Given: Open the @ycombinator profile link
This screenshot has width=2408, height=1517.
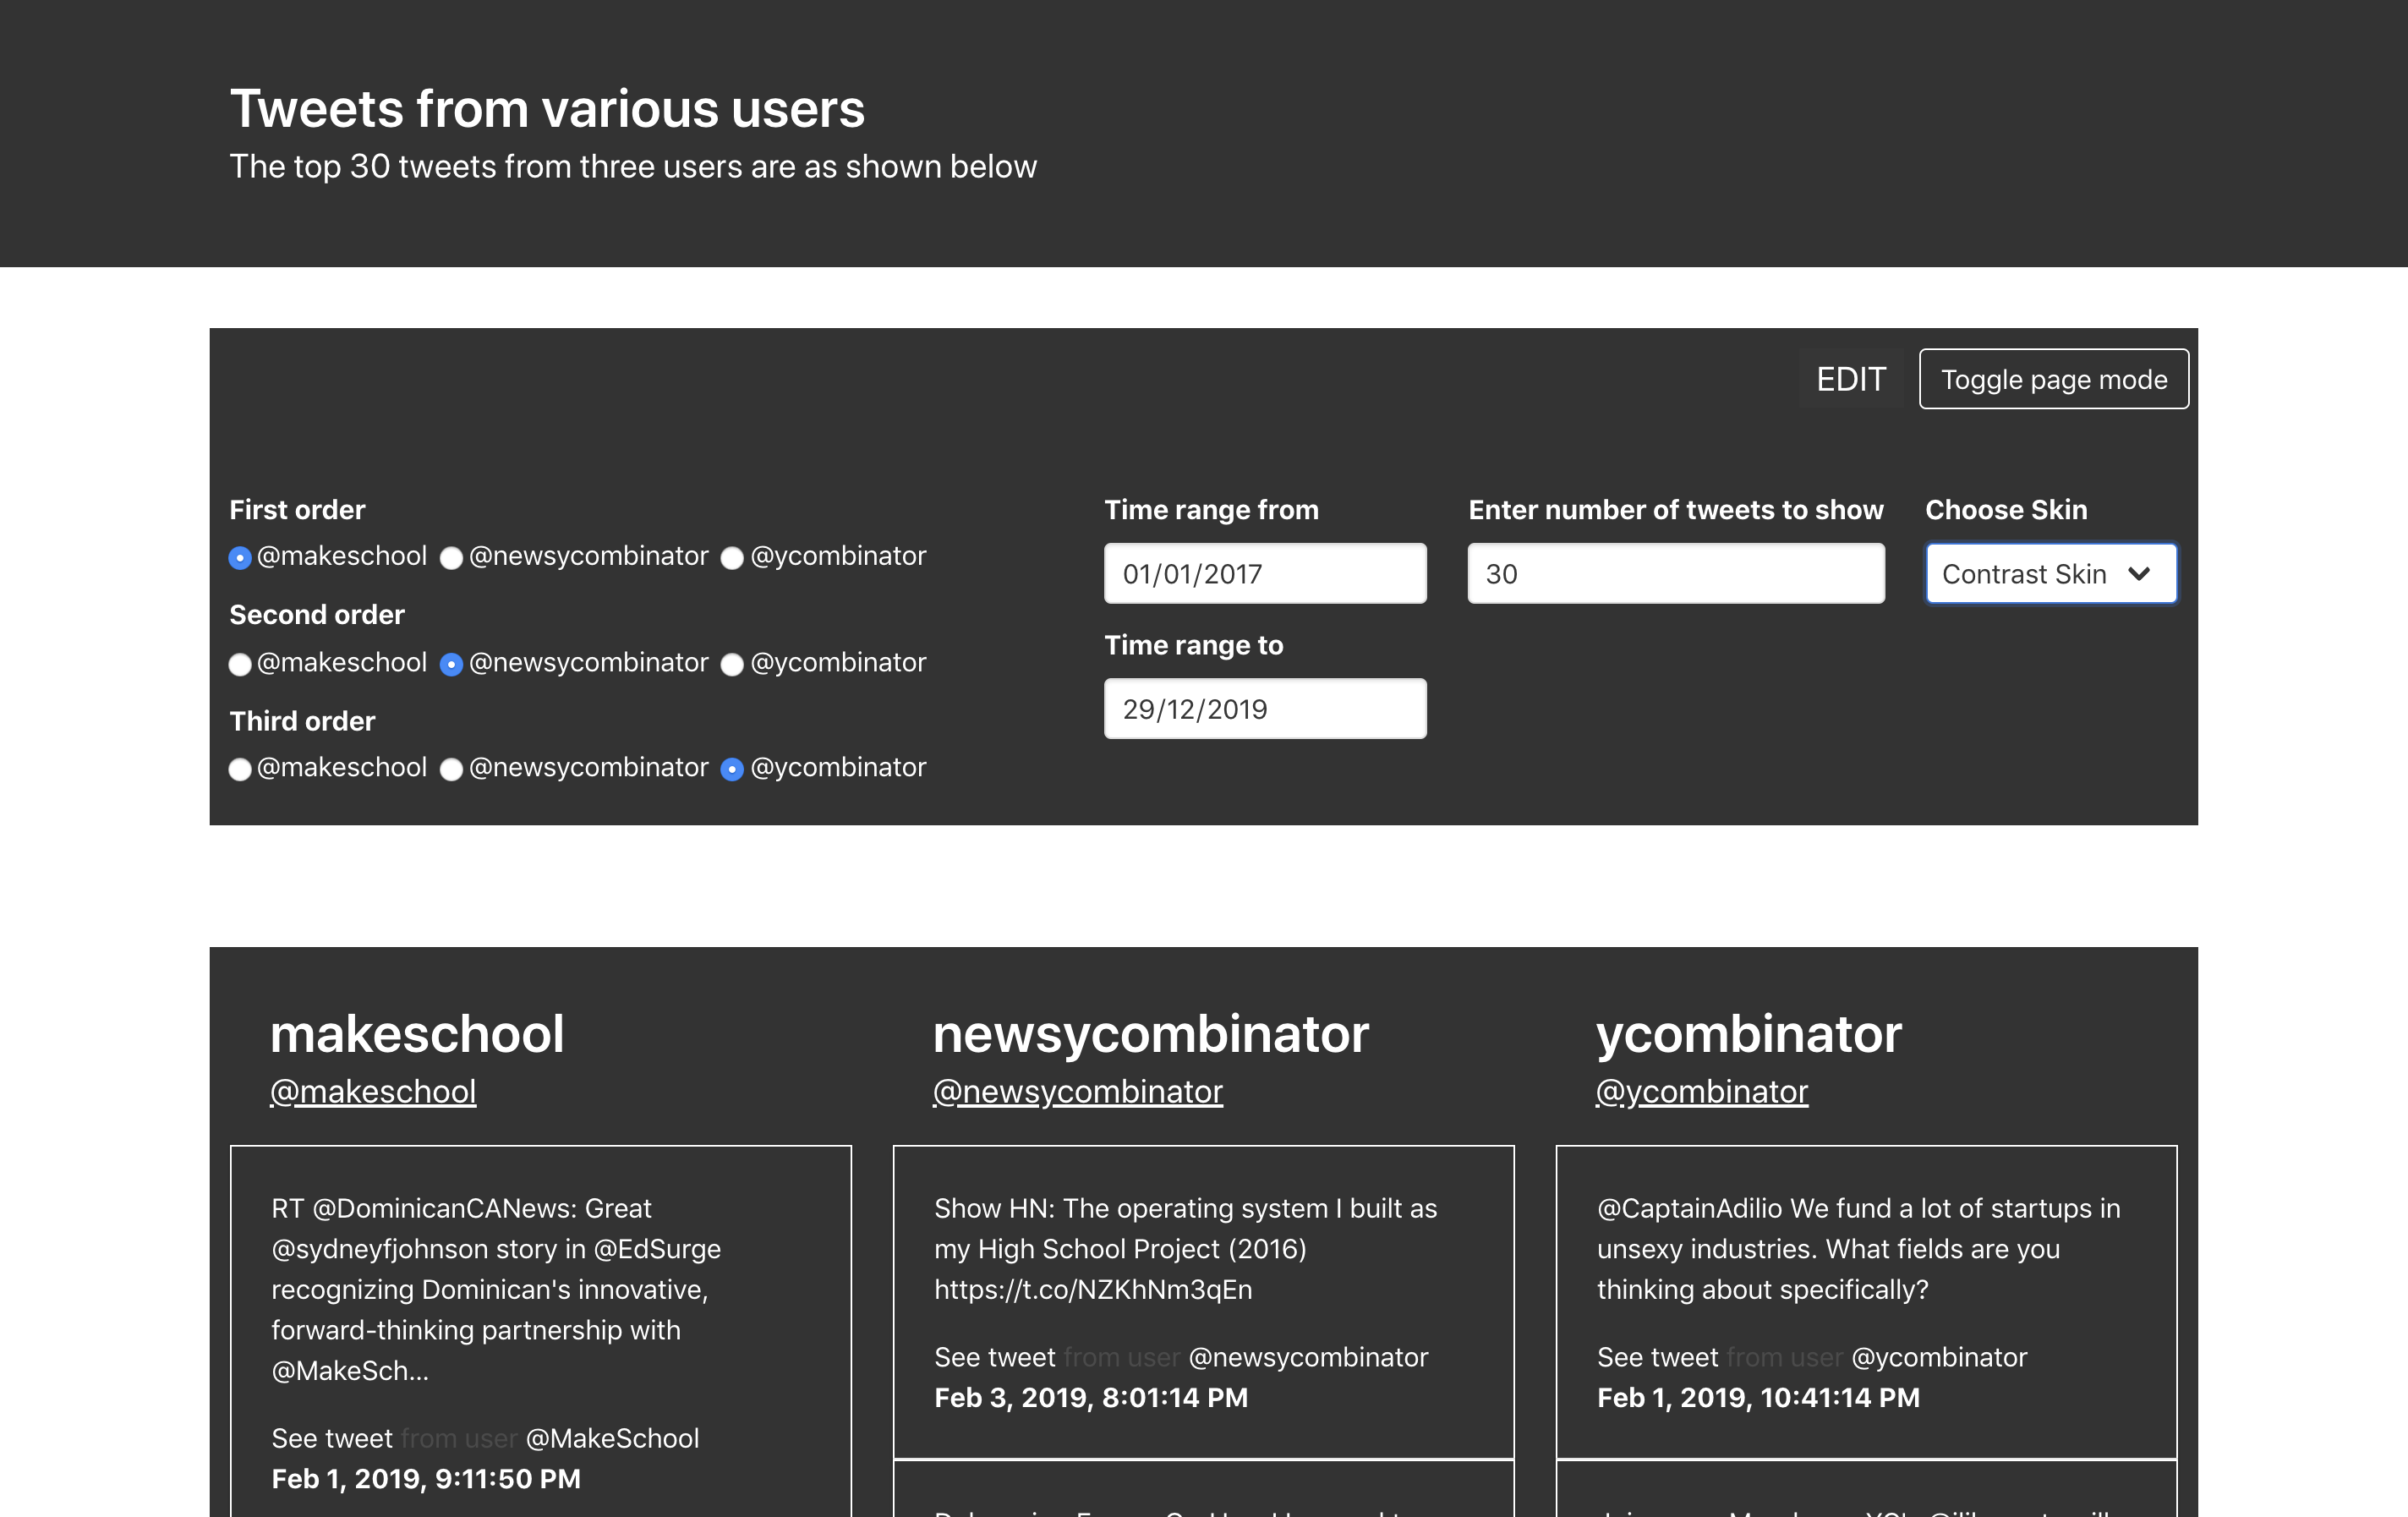Looking at the screenshot, I should tap(1701, 1091).
